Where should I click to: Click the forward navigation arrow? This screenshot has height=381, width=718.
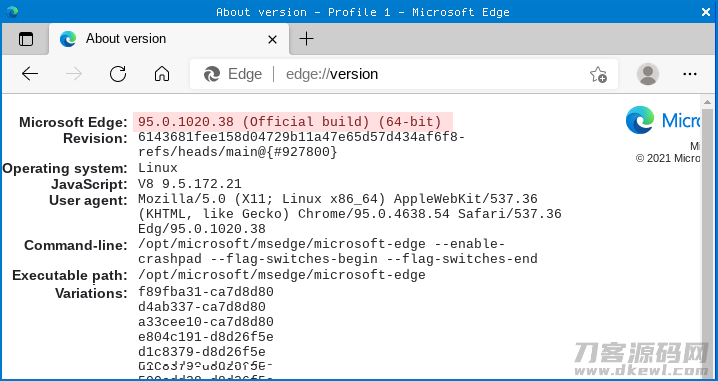pos(74,74)
